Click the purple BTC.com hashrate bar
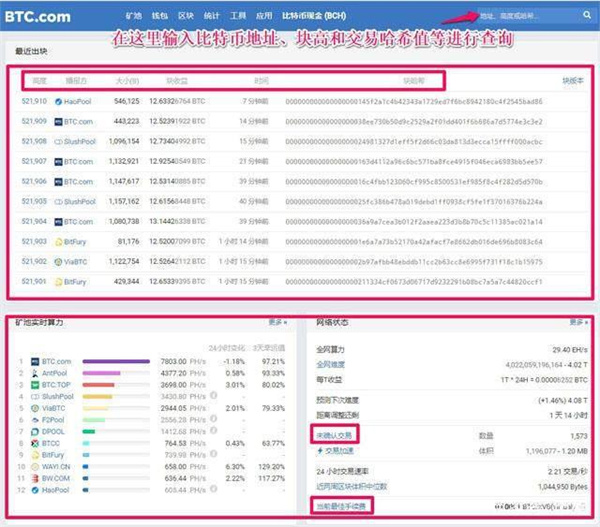Image resolution: width=600 pixels, height=527 pixels. pyautogui.click(x=115, y=361)
